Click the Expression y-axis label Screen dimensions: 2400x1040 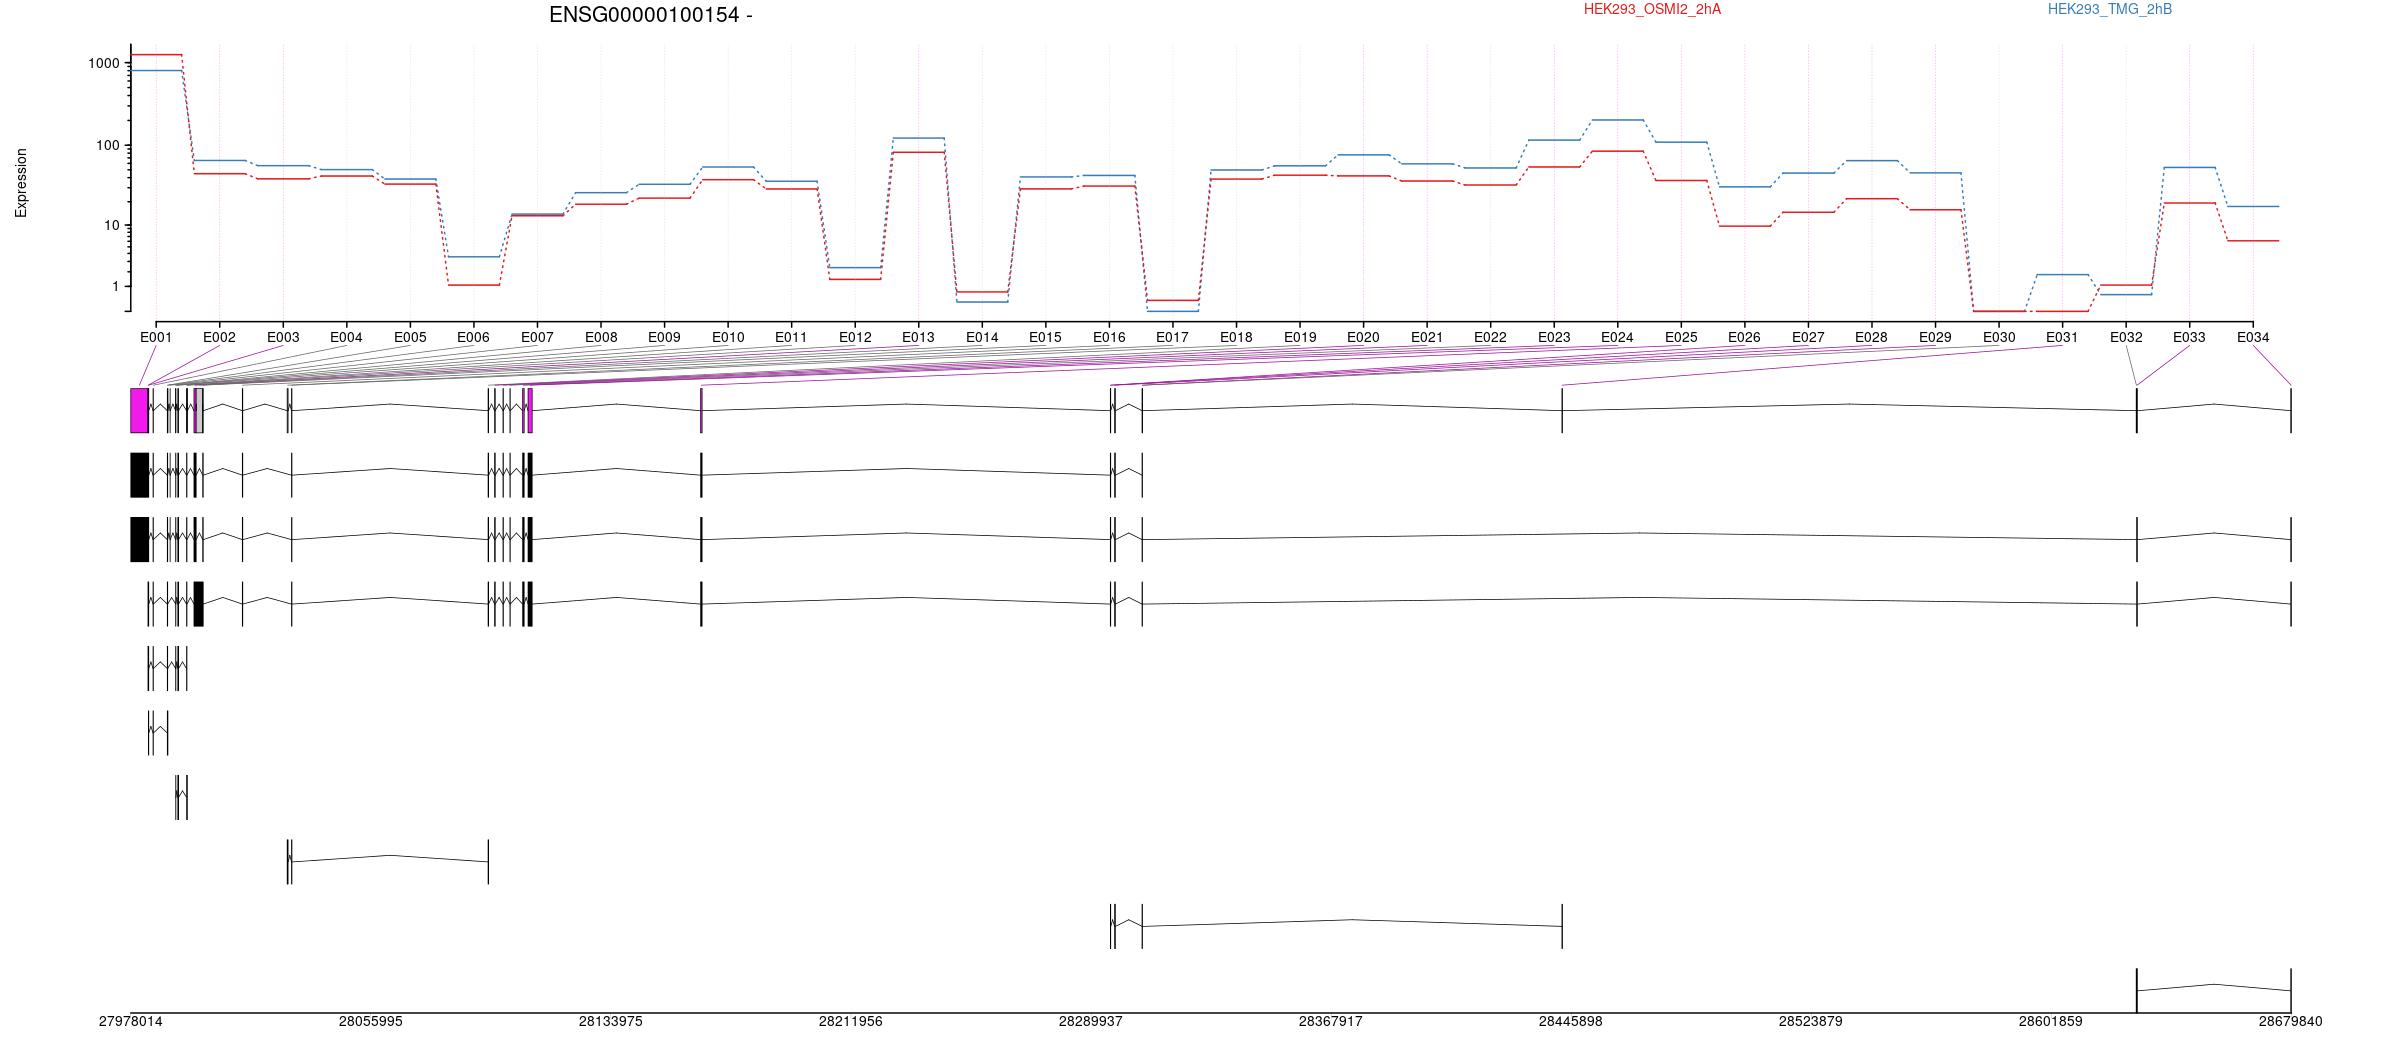[x=21, y=183]
